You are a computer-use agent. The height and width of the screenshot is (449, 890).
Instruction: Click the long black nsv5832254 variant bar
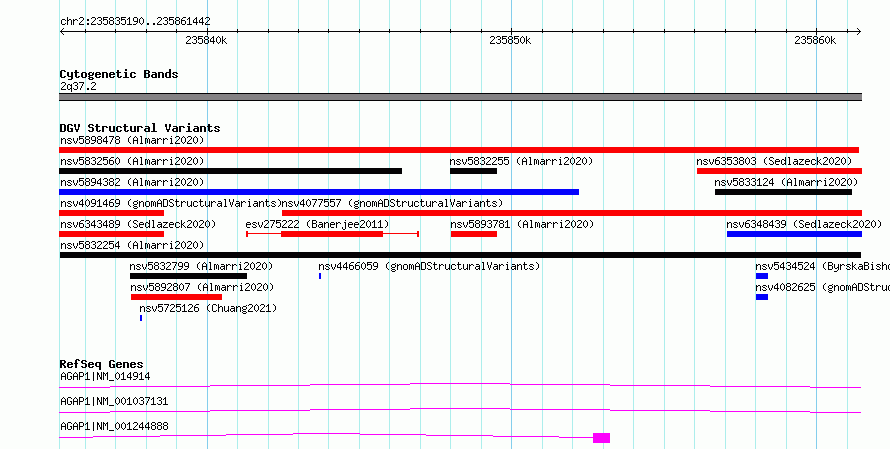460,255
